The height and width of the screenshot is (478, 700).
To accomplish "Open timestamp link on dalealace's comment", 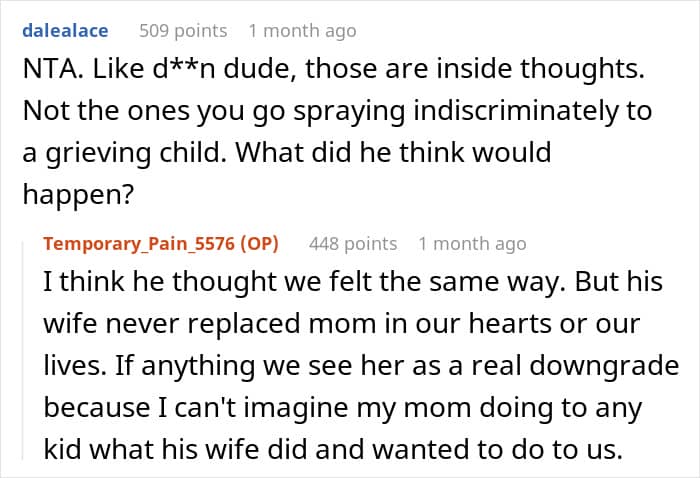I will click(x=302, y=31).
